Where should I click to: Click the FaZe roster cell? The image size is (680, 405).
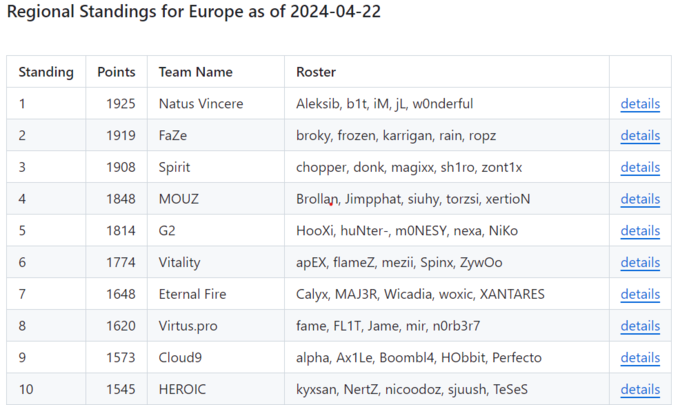point(396,136)
